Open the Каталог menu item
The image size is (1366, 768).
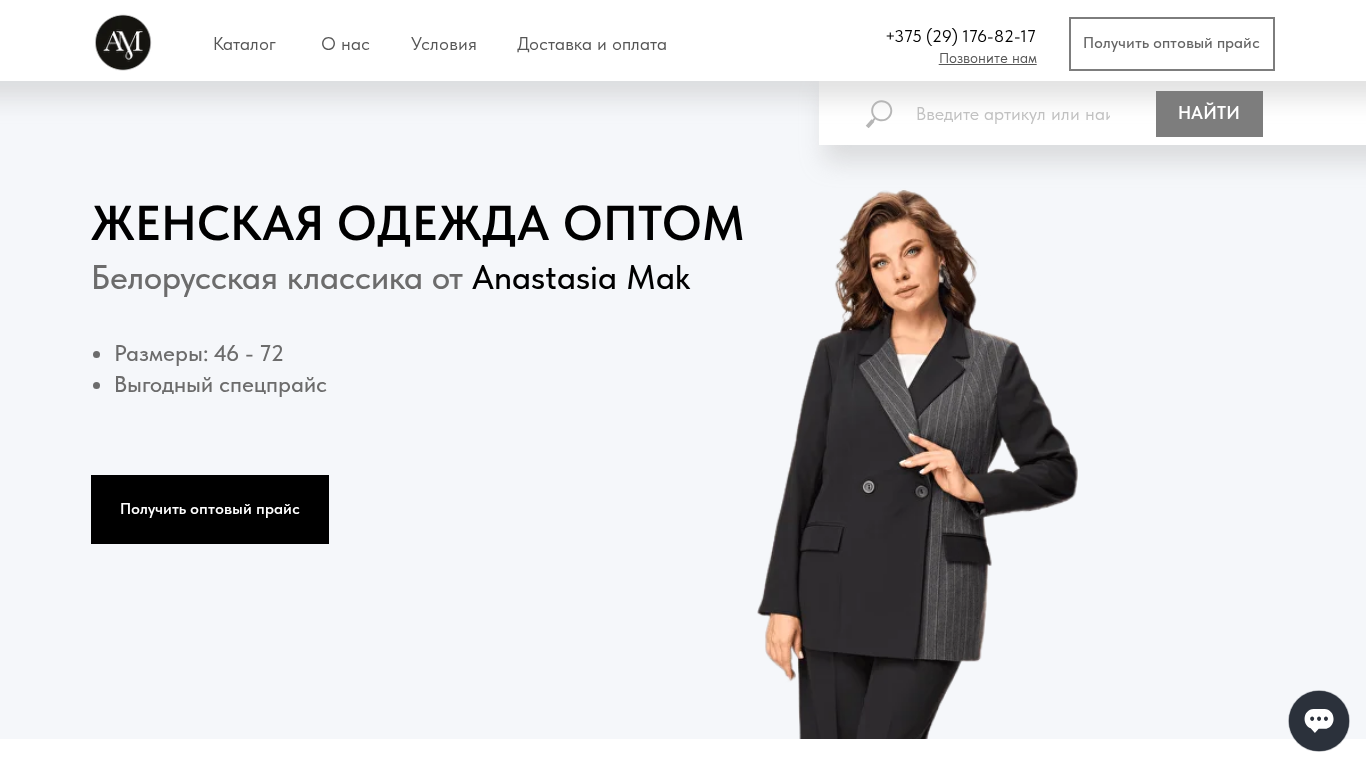[x=244, y=44]
